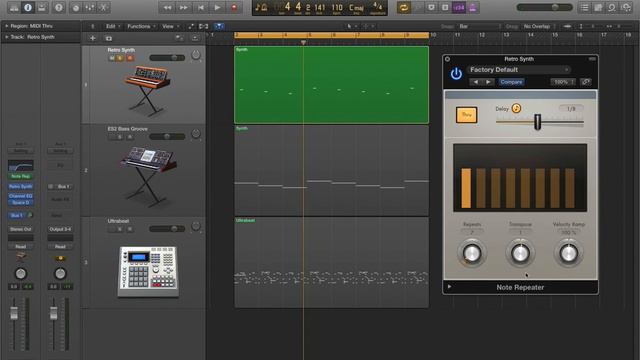Toggle Thru button in Note Repeater
This screenshot has width=640, height=360.
point(467,115)
